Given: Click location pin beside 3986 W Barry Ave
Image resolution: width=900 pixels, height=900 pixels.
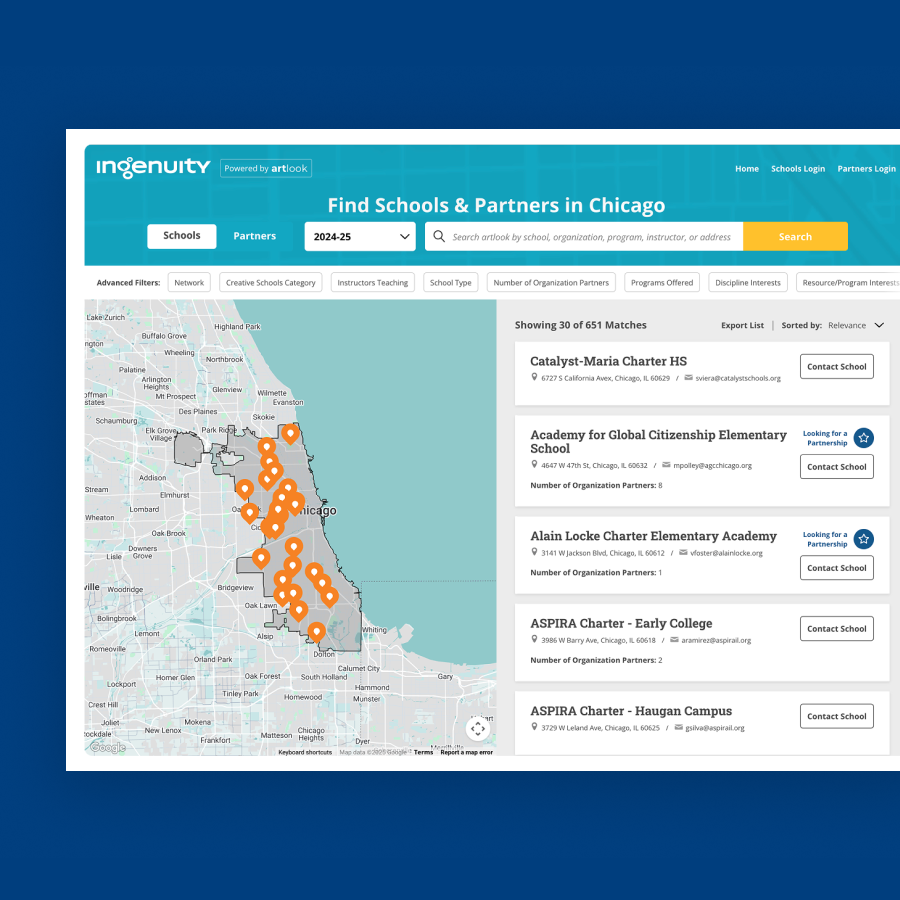Looking at the screenshot, I should click(534, 639).
